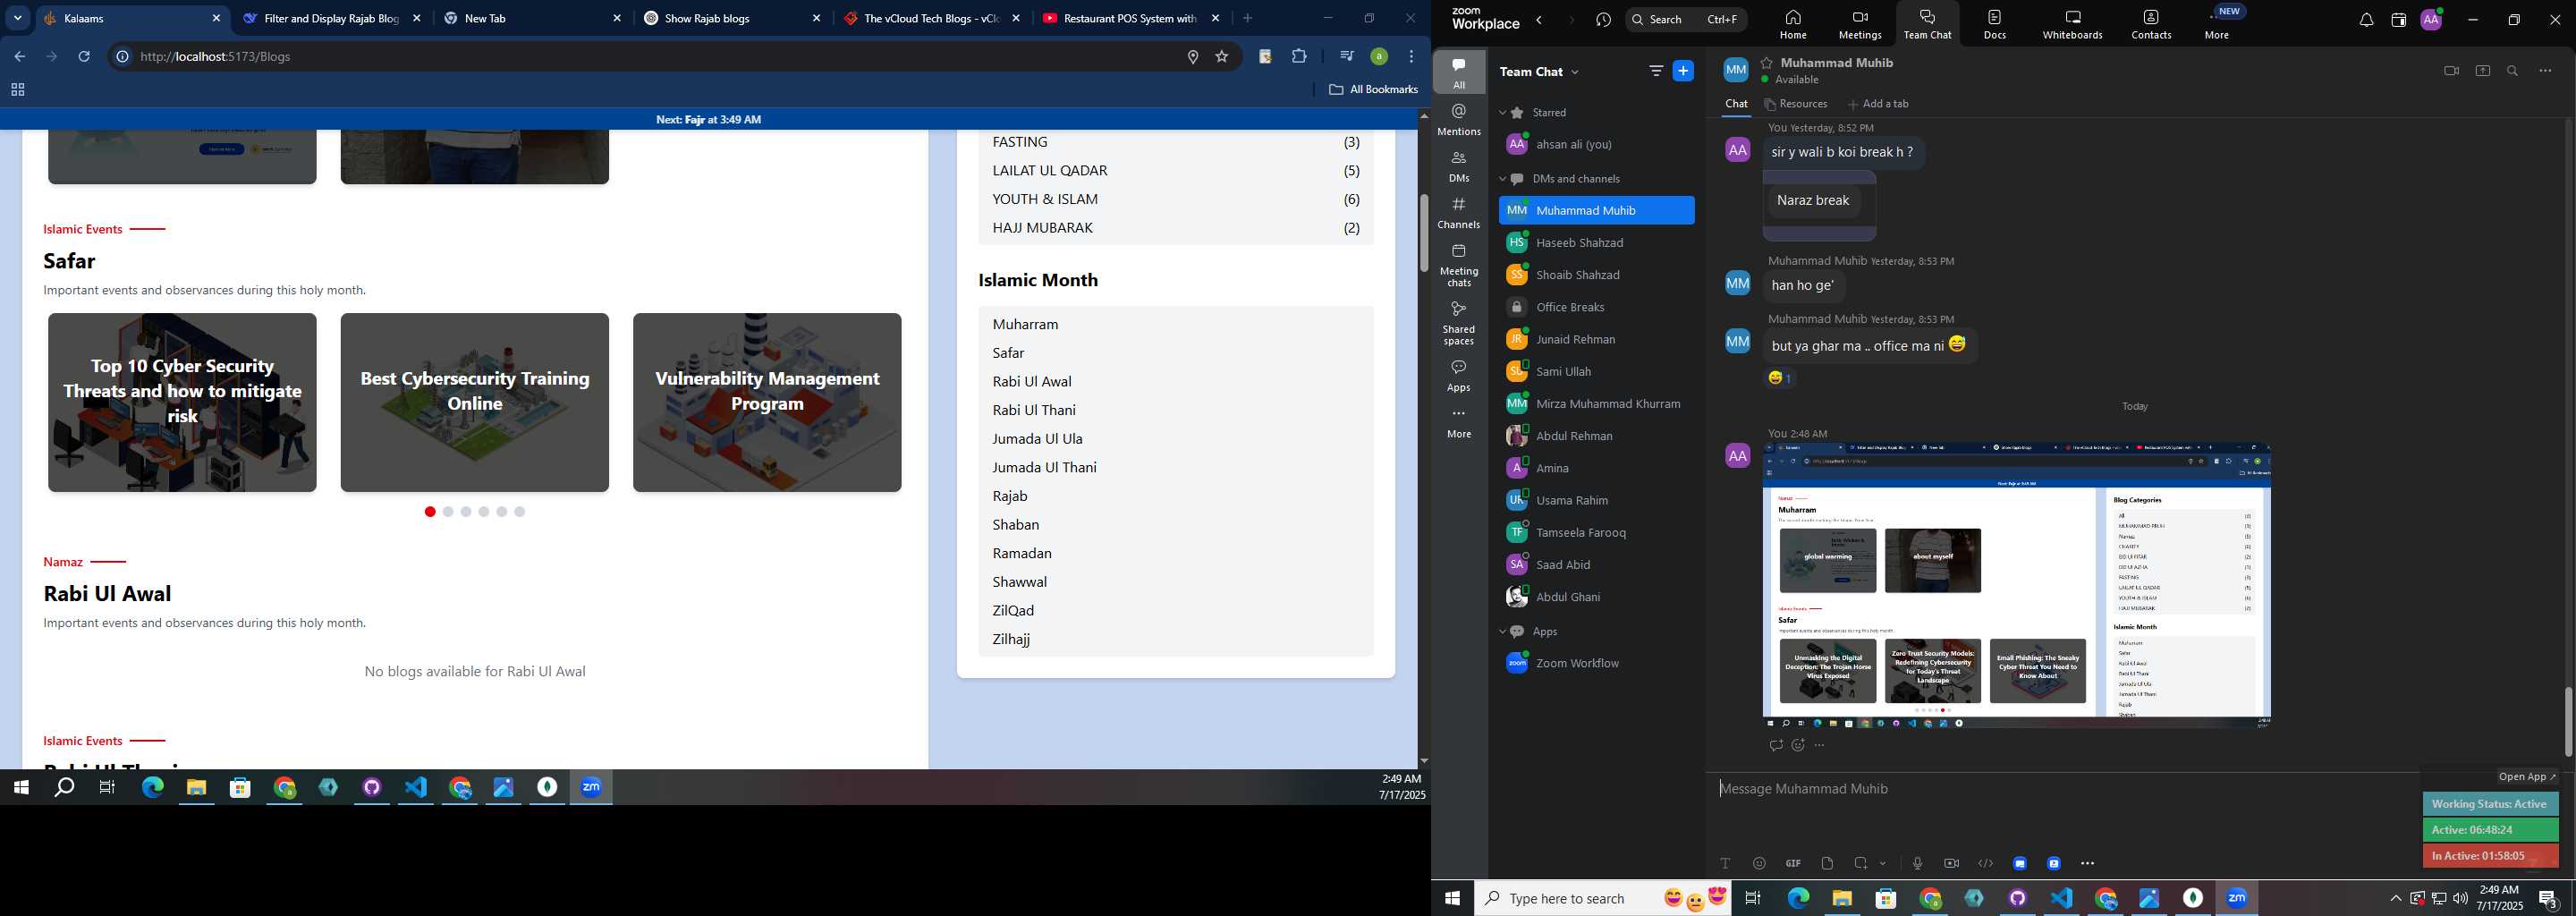The image size is (2576, 916).
Task: Click the AA profile avatar in Zoom
Action: pyautogui.click(x=2431, y=20)
